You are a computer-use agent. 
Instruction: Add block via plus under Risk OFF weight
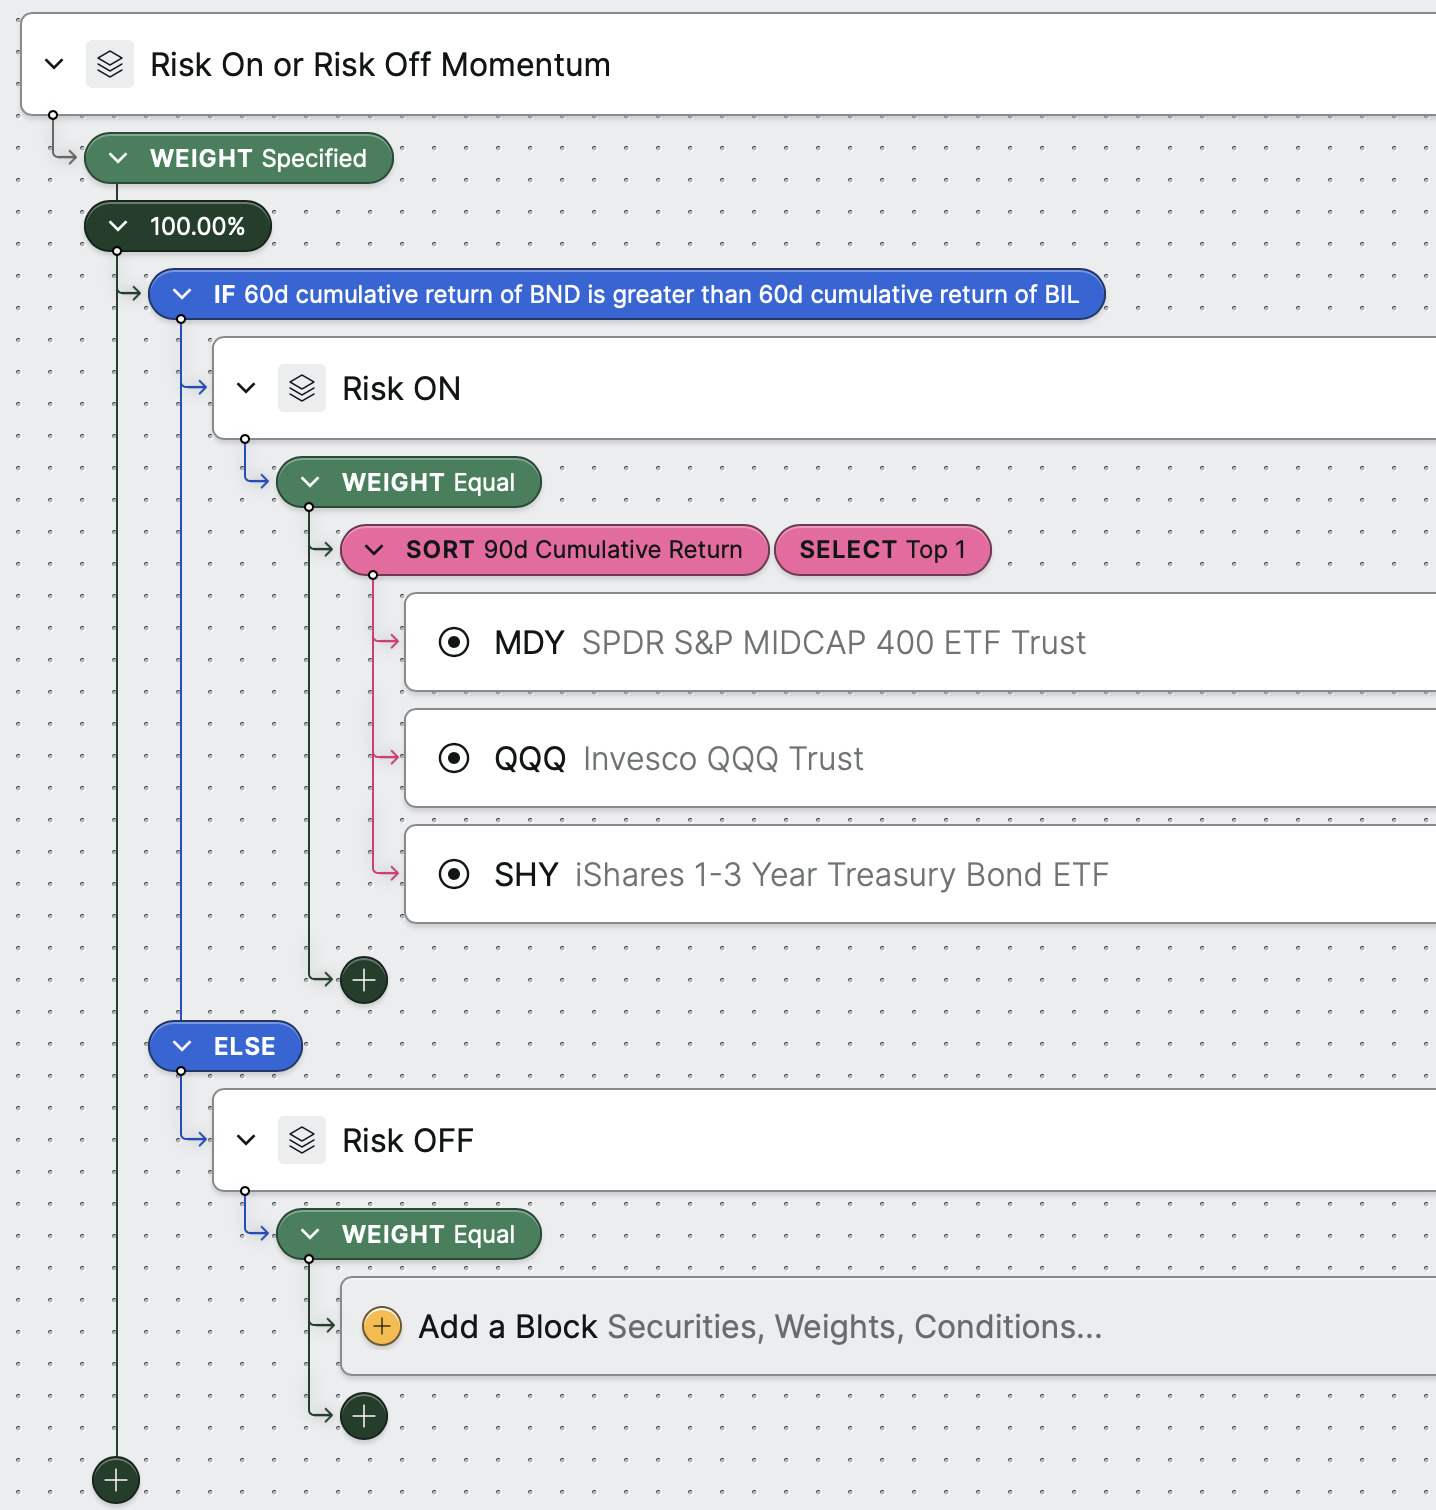click(x=364, y=1416)
